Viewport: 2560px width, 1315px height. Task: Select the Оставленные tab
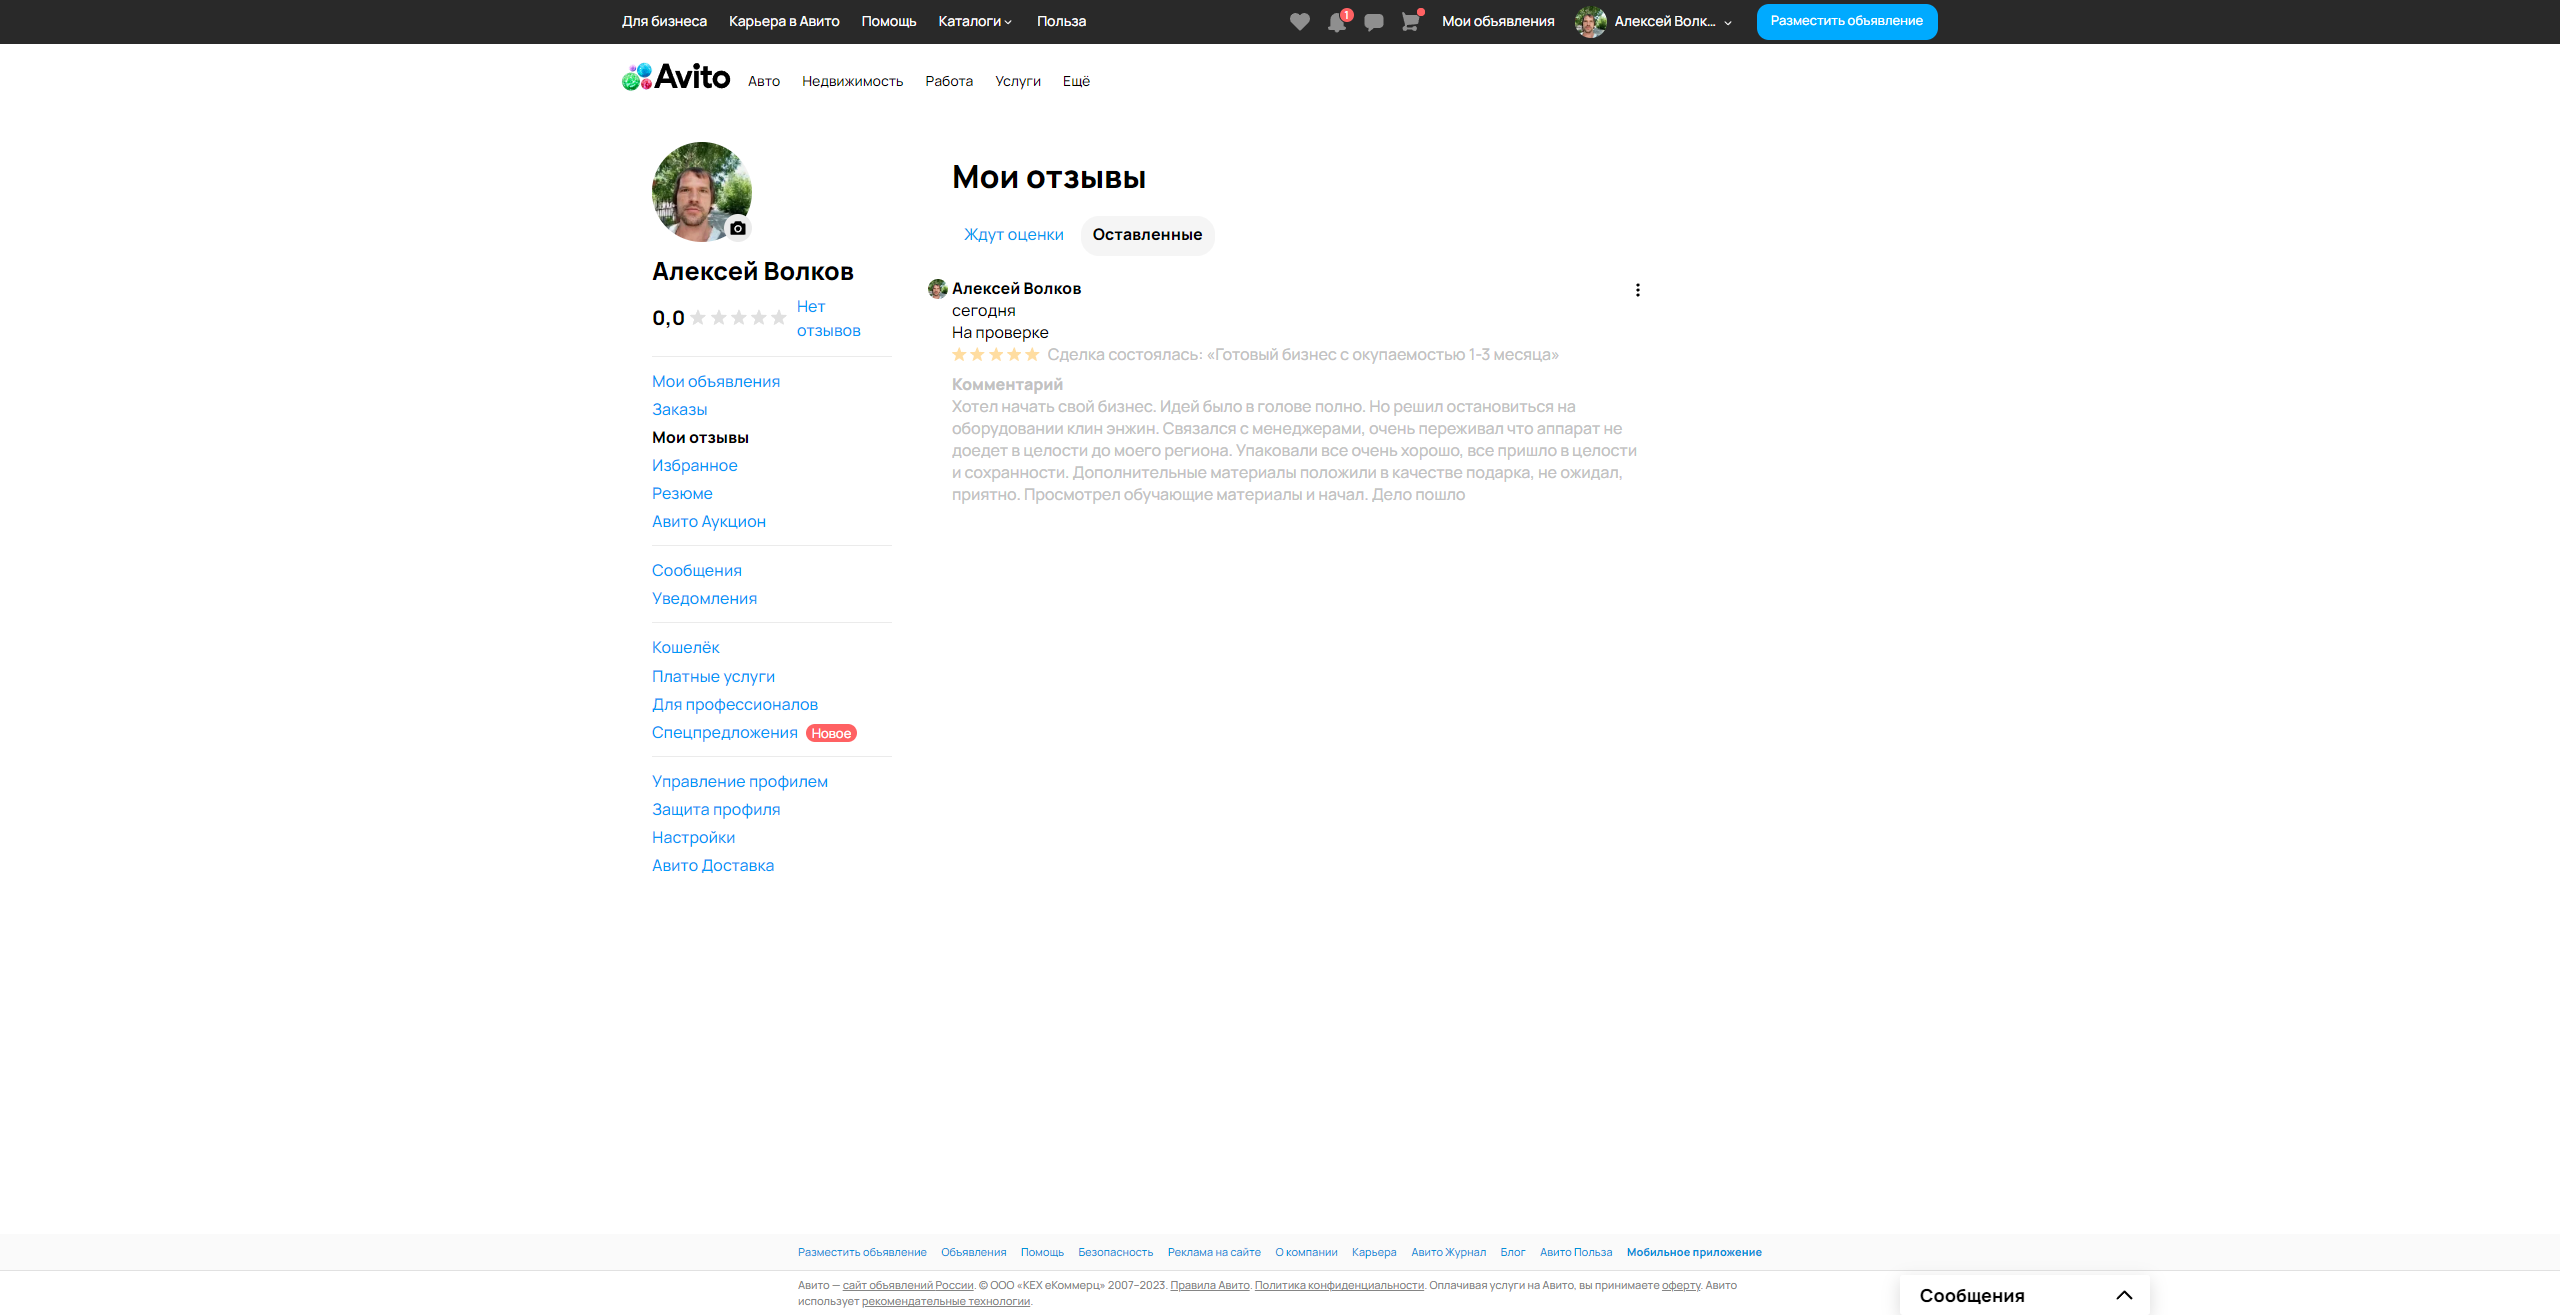1147,235
